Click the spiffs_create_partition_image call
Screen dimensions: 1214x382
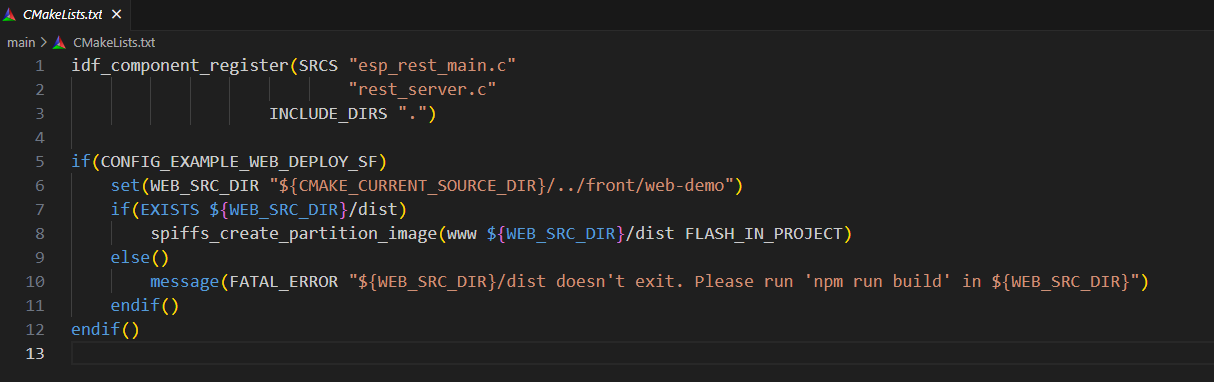294,234
